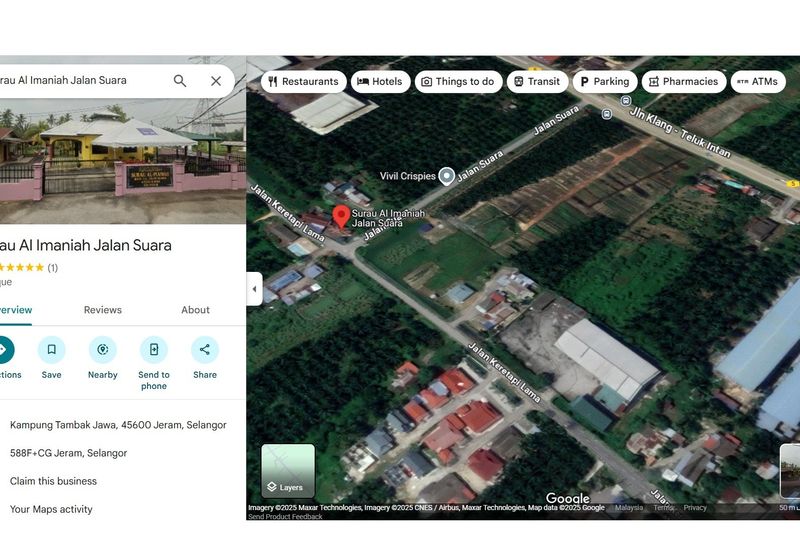The height and width of the screenshot is (552, 800).
Task: Switch to the Reviews tab
Action: tap(103, 310)
